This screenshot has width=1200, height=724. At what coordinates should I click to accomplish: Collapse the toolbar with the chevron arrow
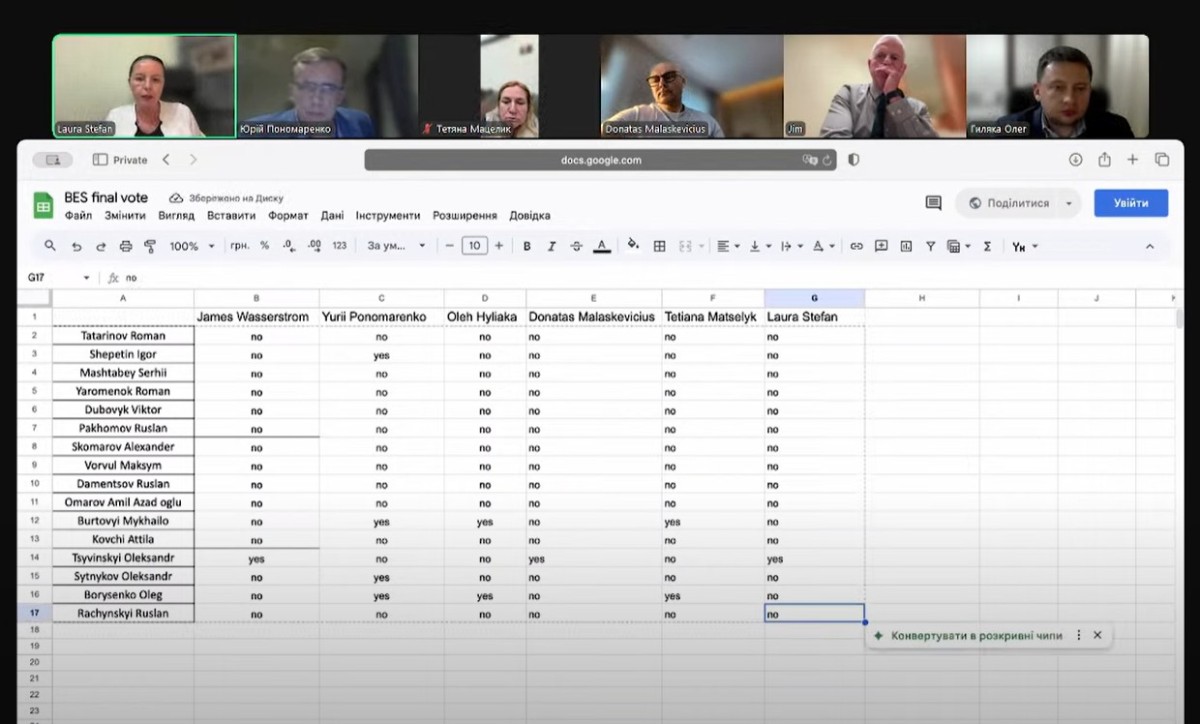point(1150,246)
